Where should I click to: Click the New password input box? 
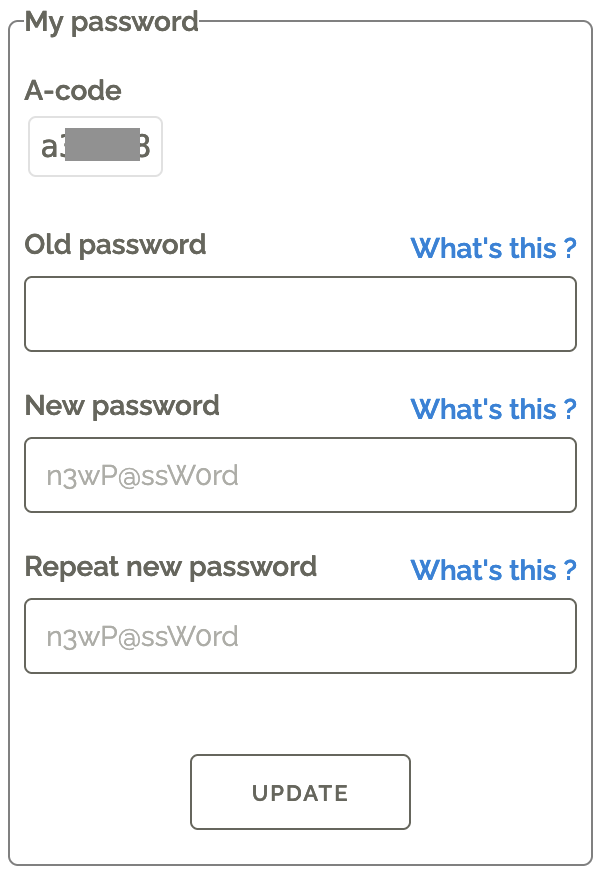(300, 475)
